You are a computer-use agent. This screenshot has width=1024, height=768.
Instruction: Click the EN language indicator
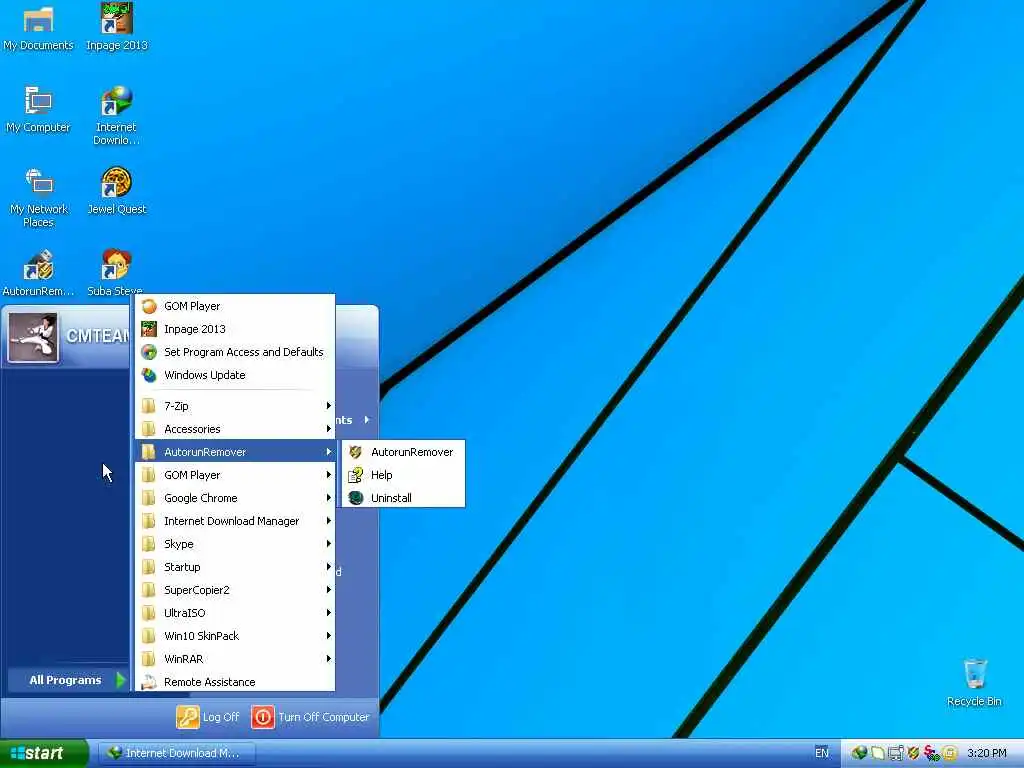point(822,753)
